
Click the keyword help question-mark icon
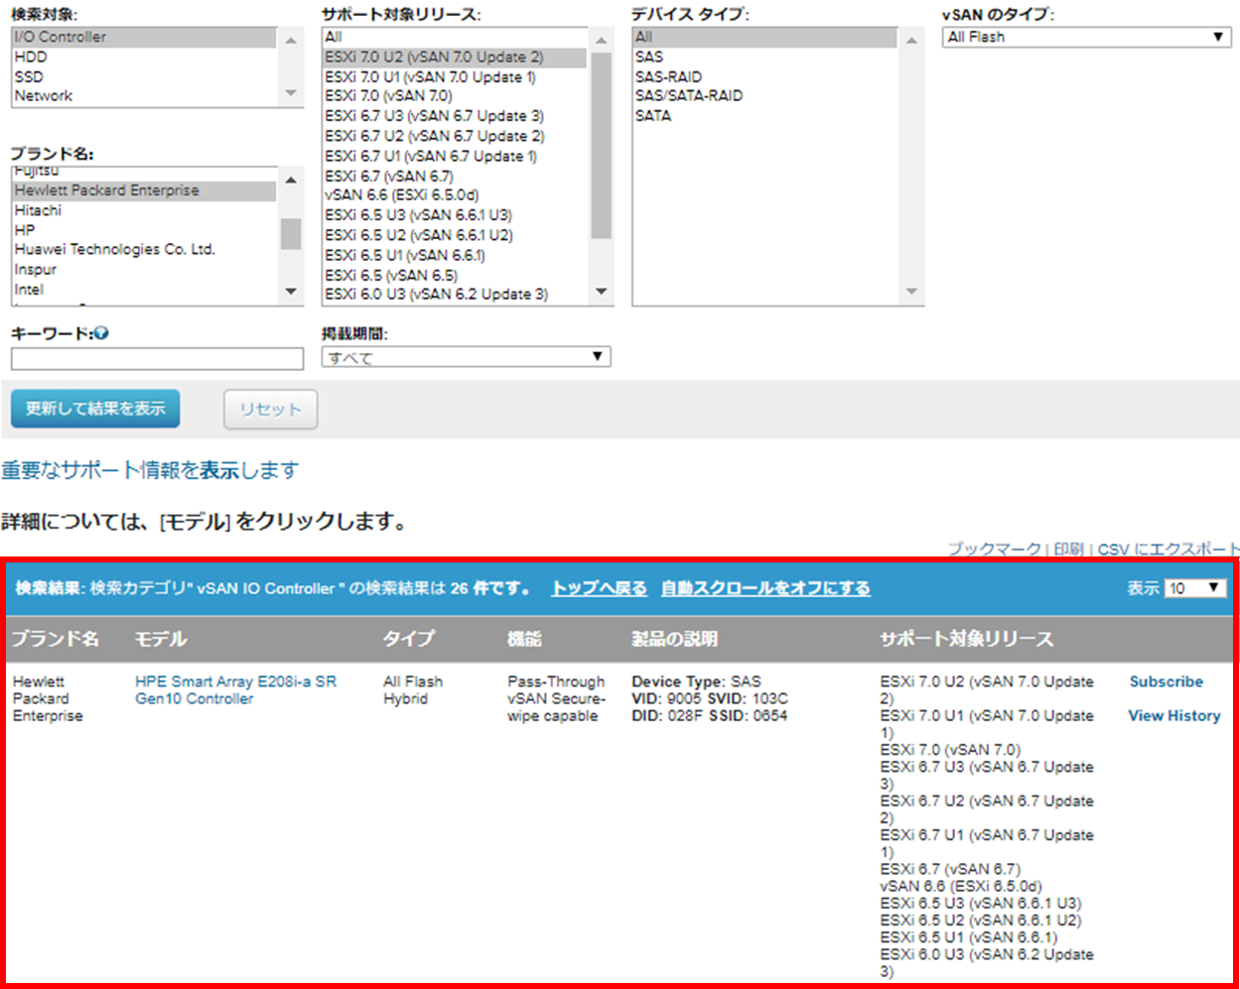(102, 334)
